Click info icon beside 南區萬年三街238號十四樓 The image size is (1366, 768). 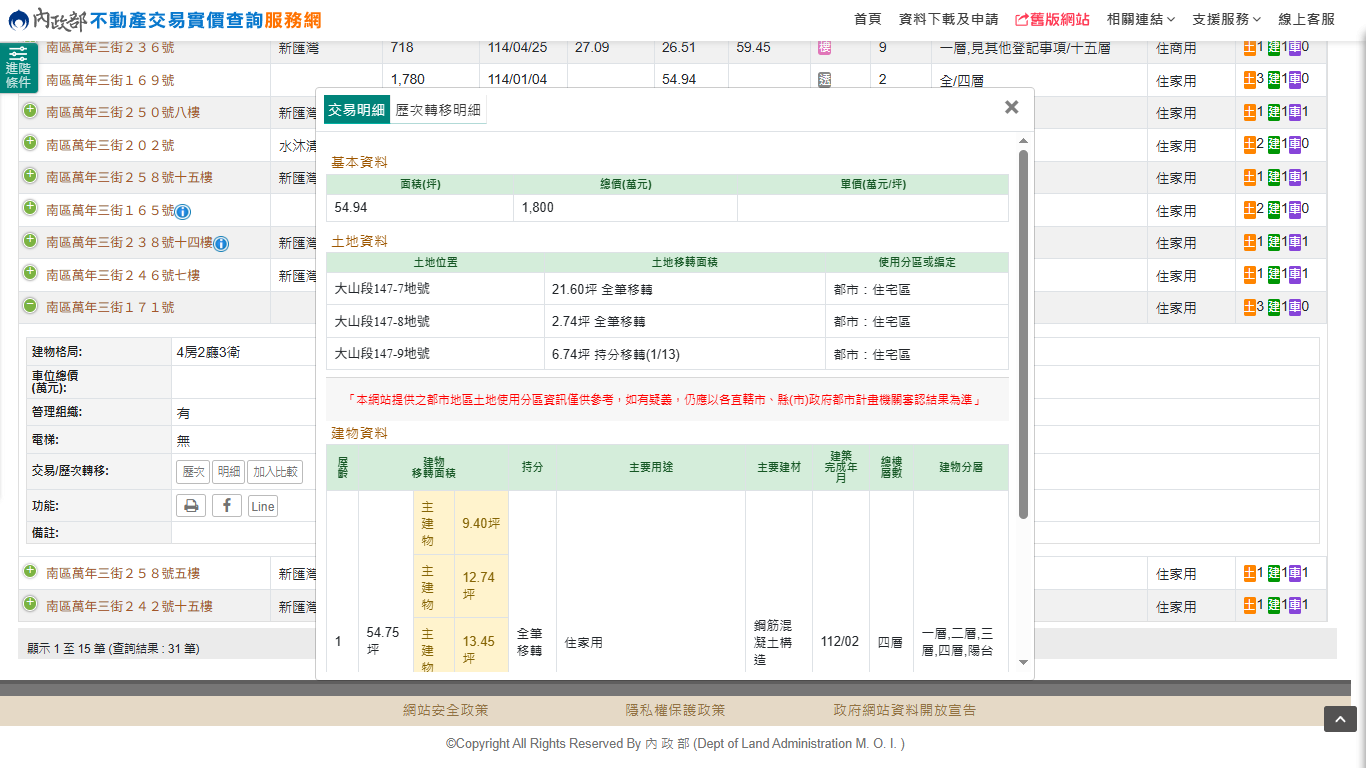221,244
